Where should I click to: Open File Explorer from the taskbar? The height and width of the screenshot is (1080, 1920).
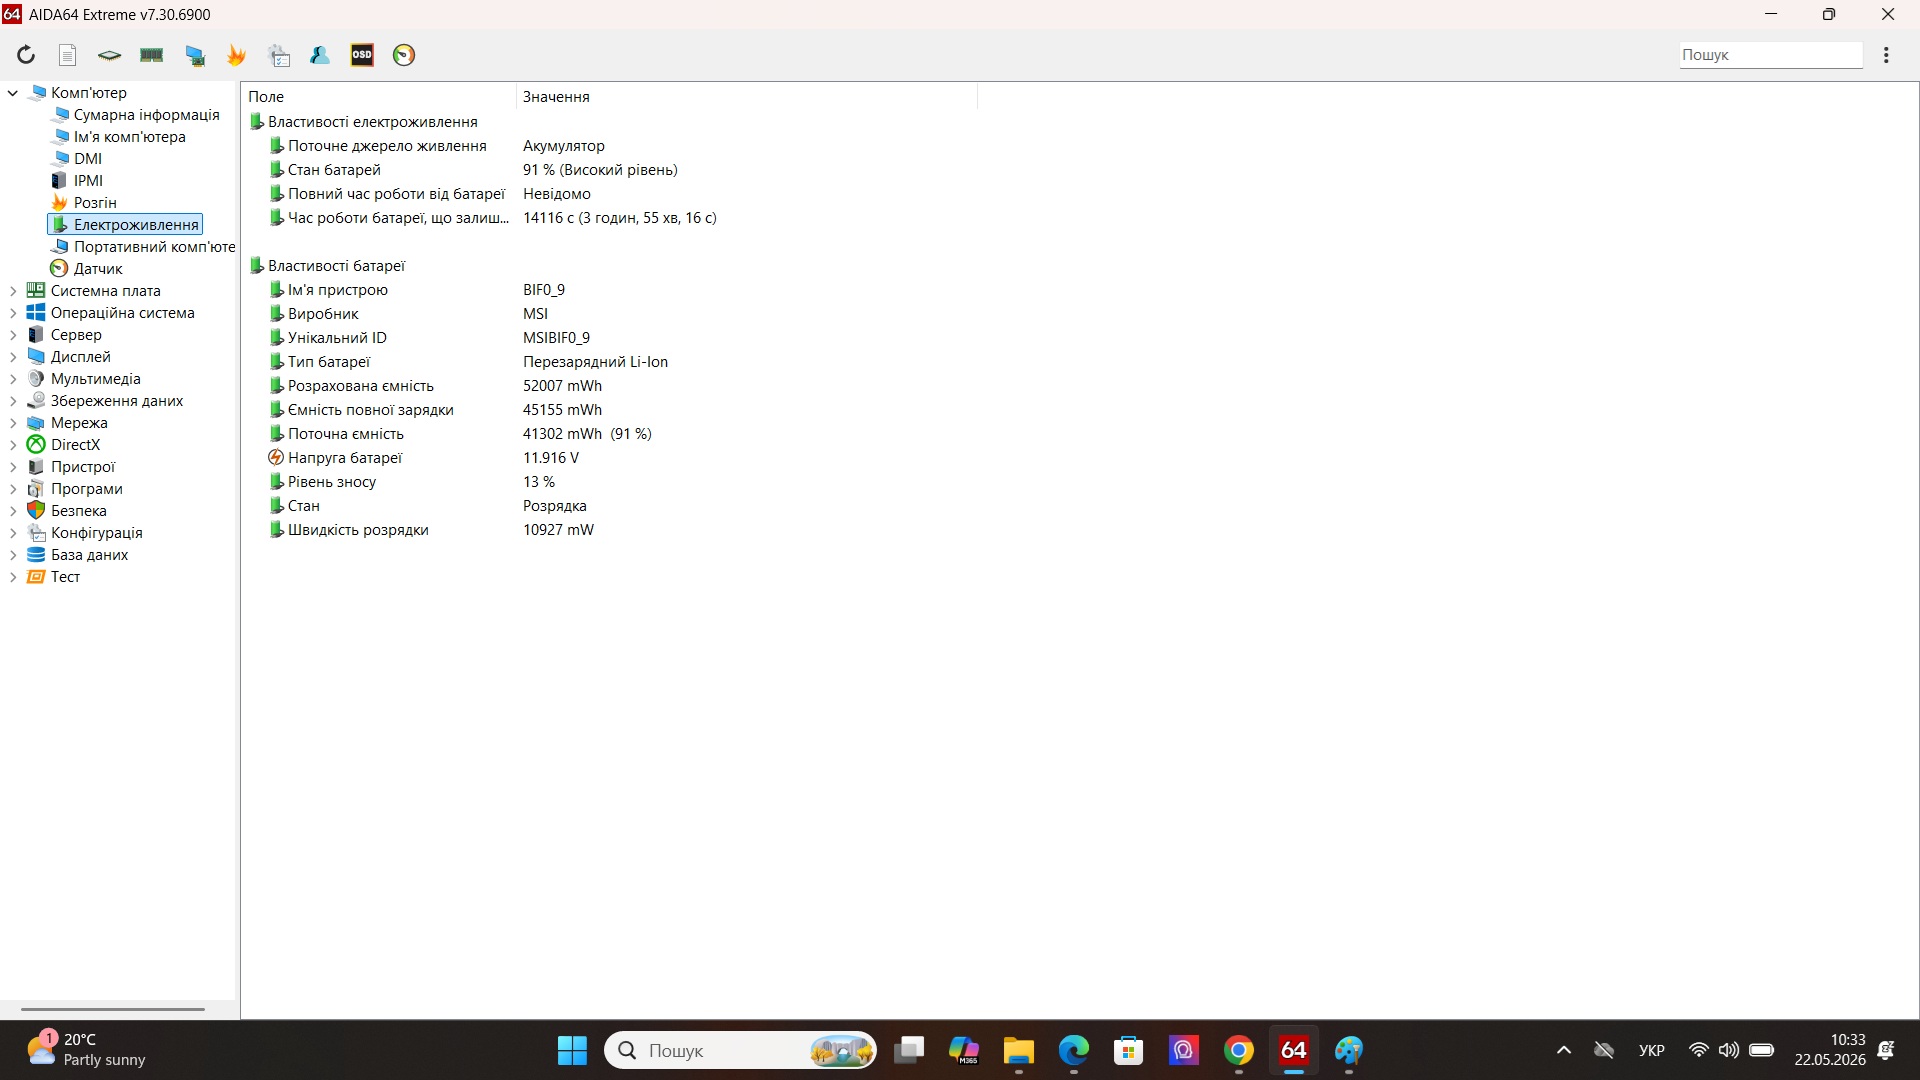(1018, 1050)
